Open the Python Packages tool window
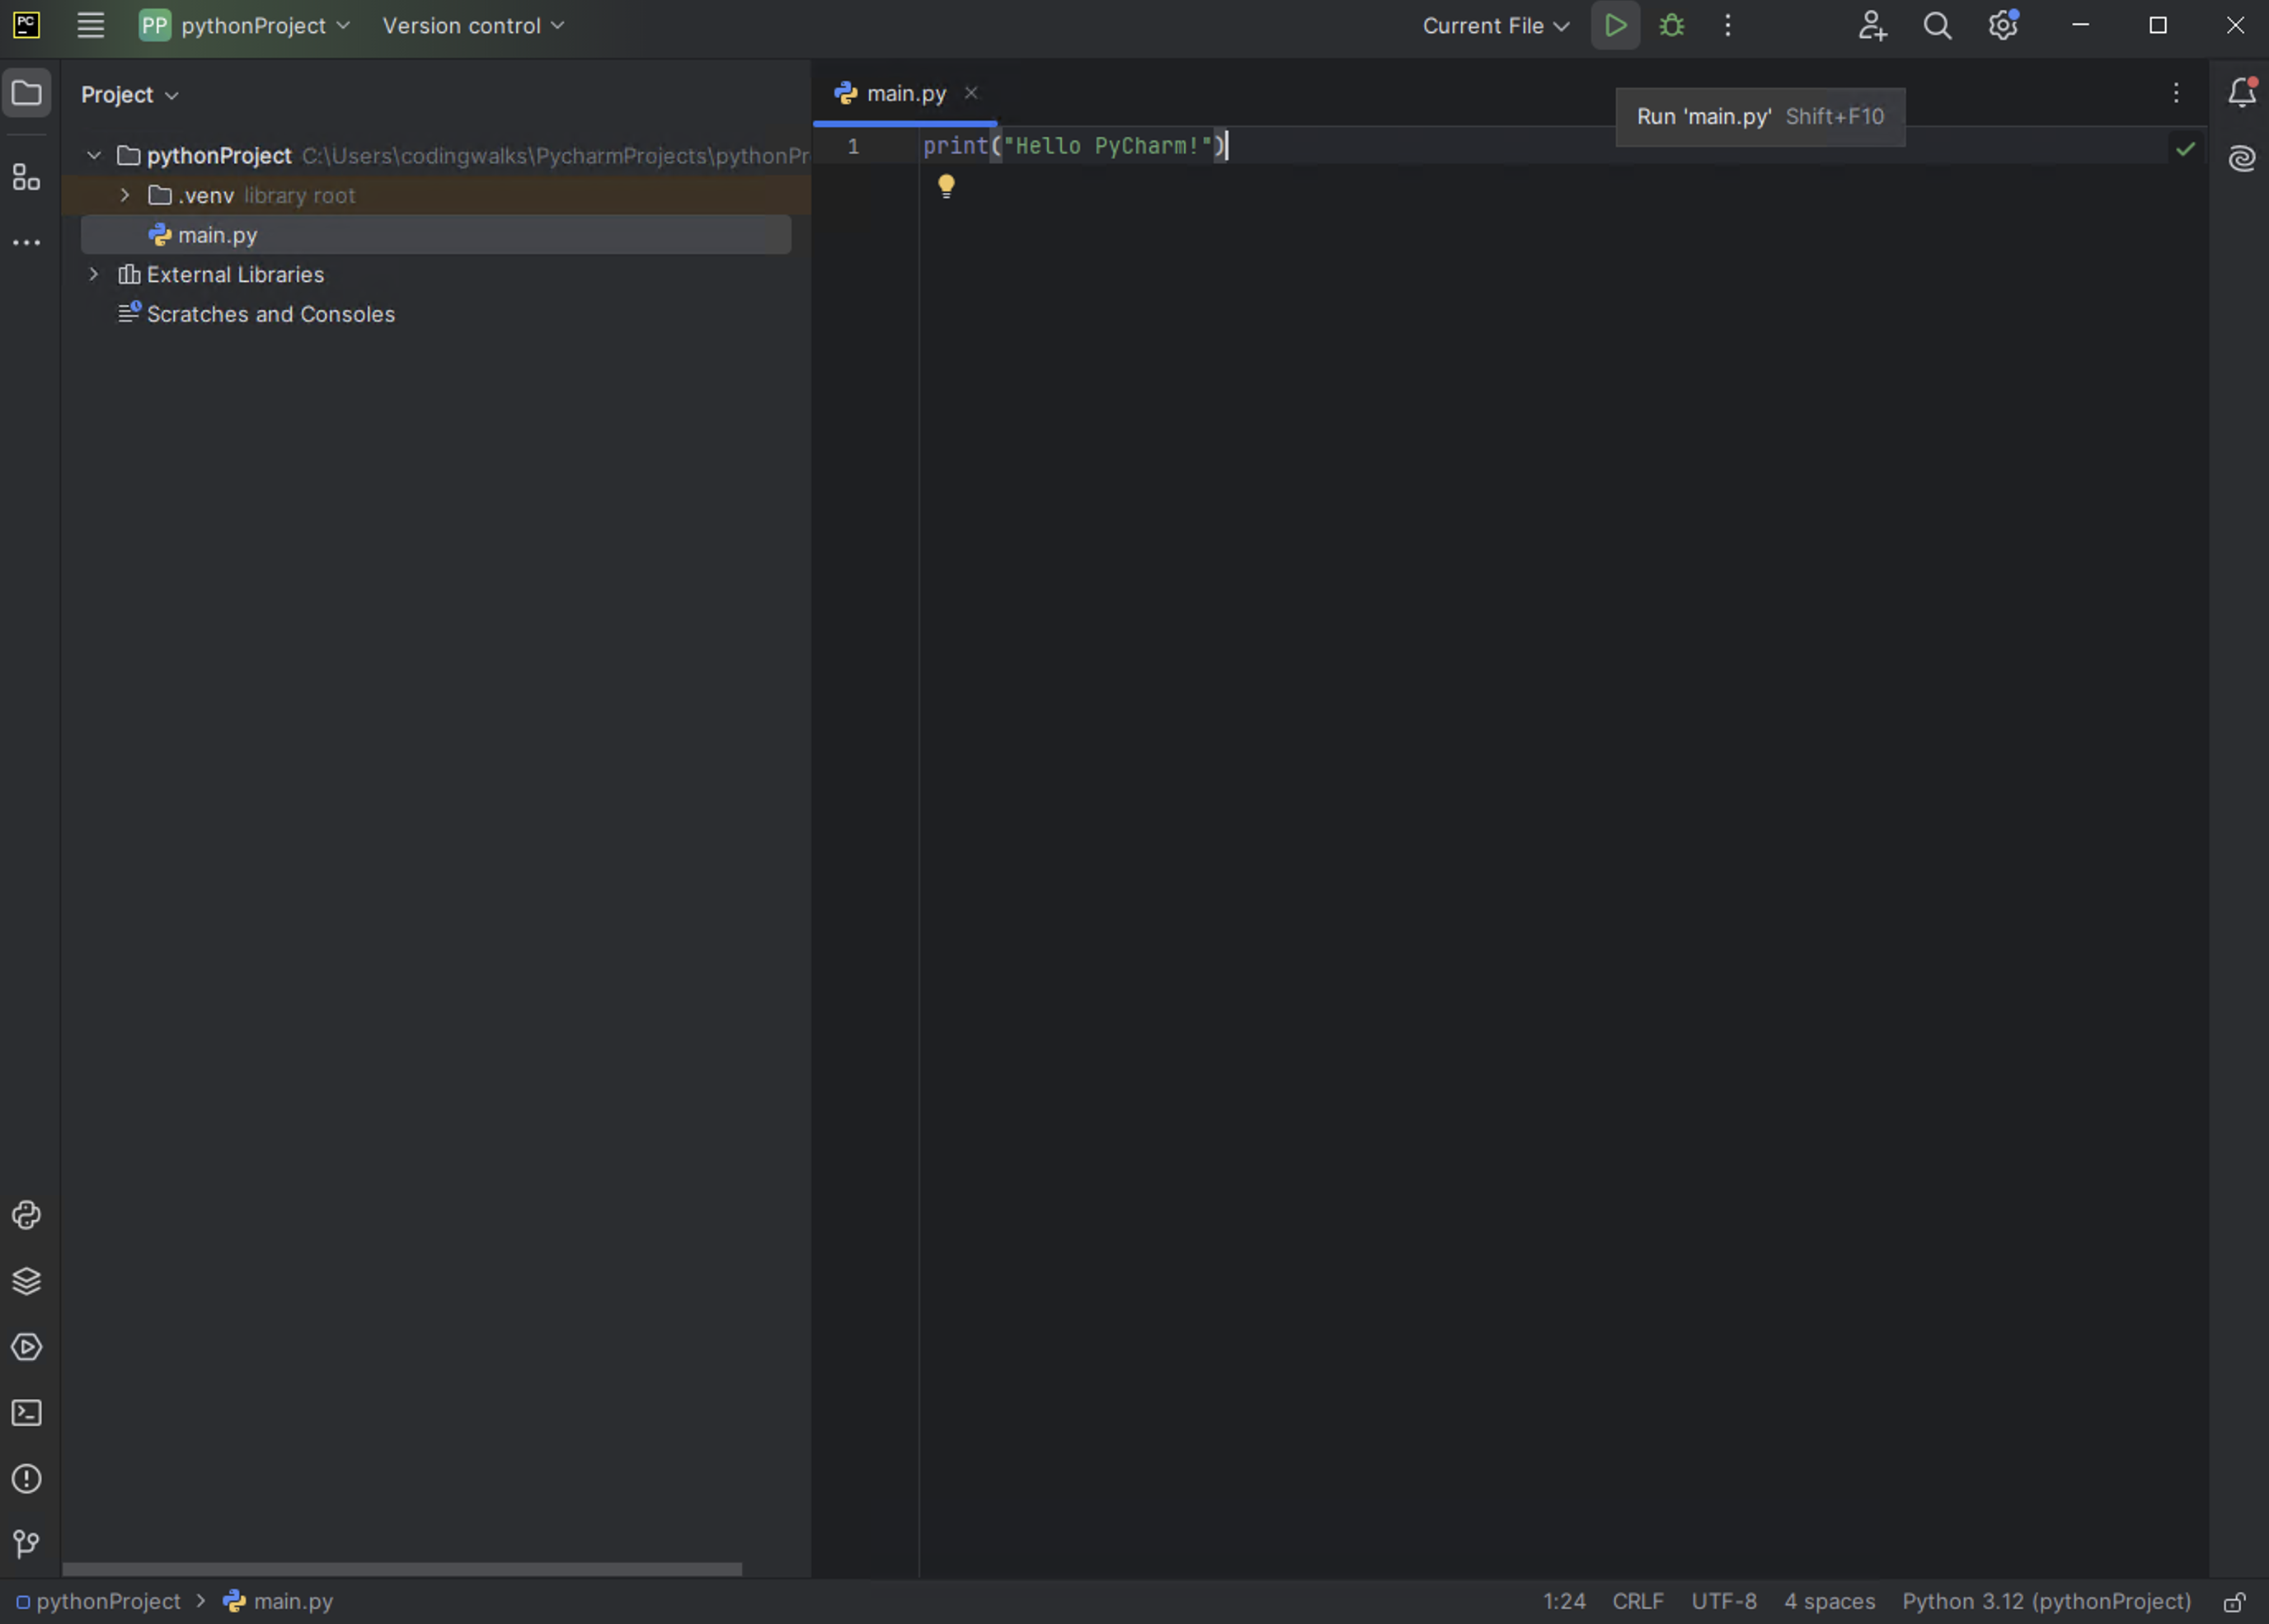Viewport: 2269px width, 1624px height. (x=26, y=1281)
